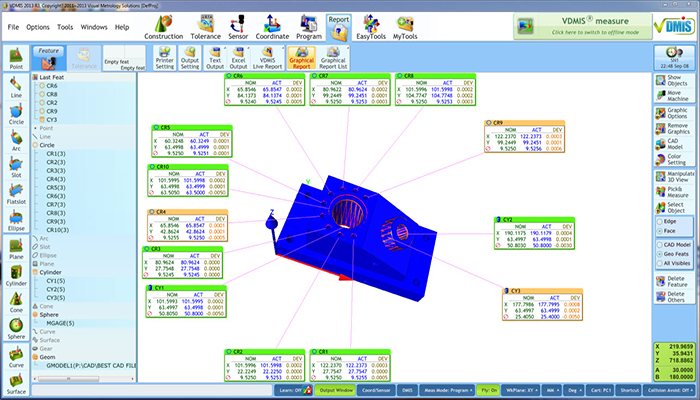Open the Windows menu

point(94,27)
